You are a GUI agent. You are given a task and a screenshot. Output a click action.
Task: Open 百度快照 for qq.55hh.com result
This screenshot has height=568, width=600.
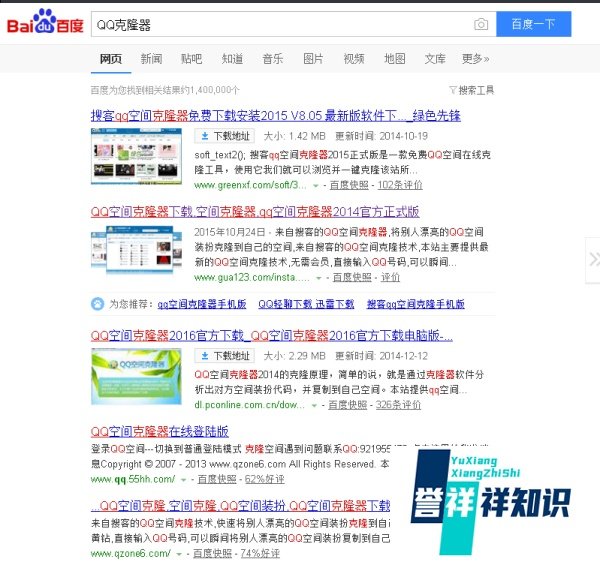[x=217, y=479]
